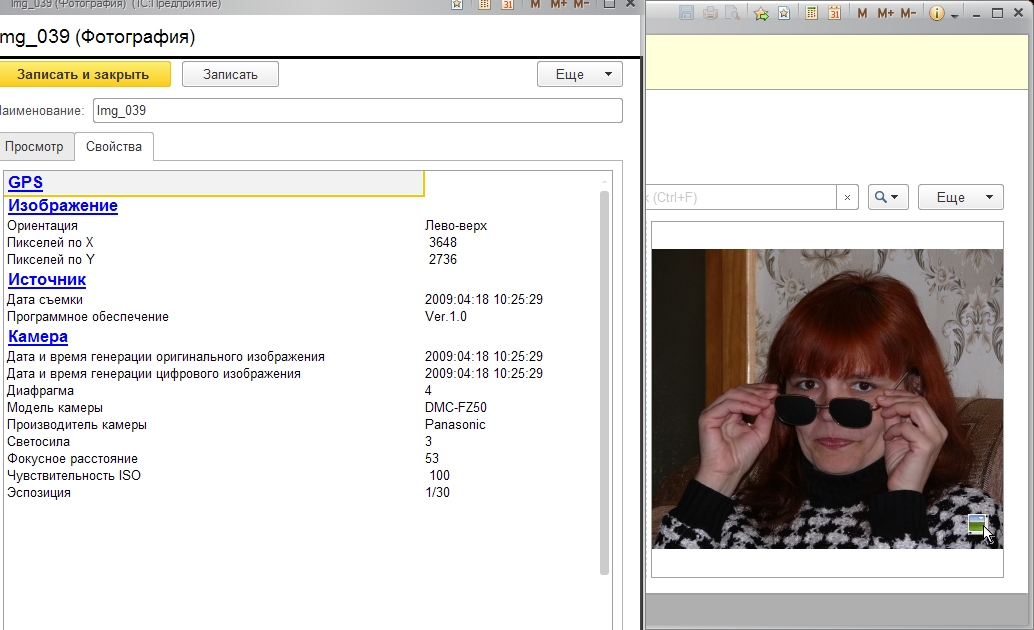Click the Камера section heading link
Screen dimensions: 1034x630
coord(38,337)
